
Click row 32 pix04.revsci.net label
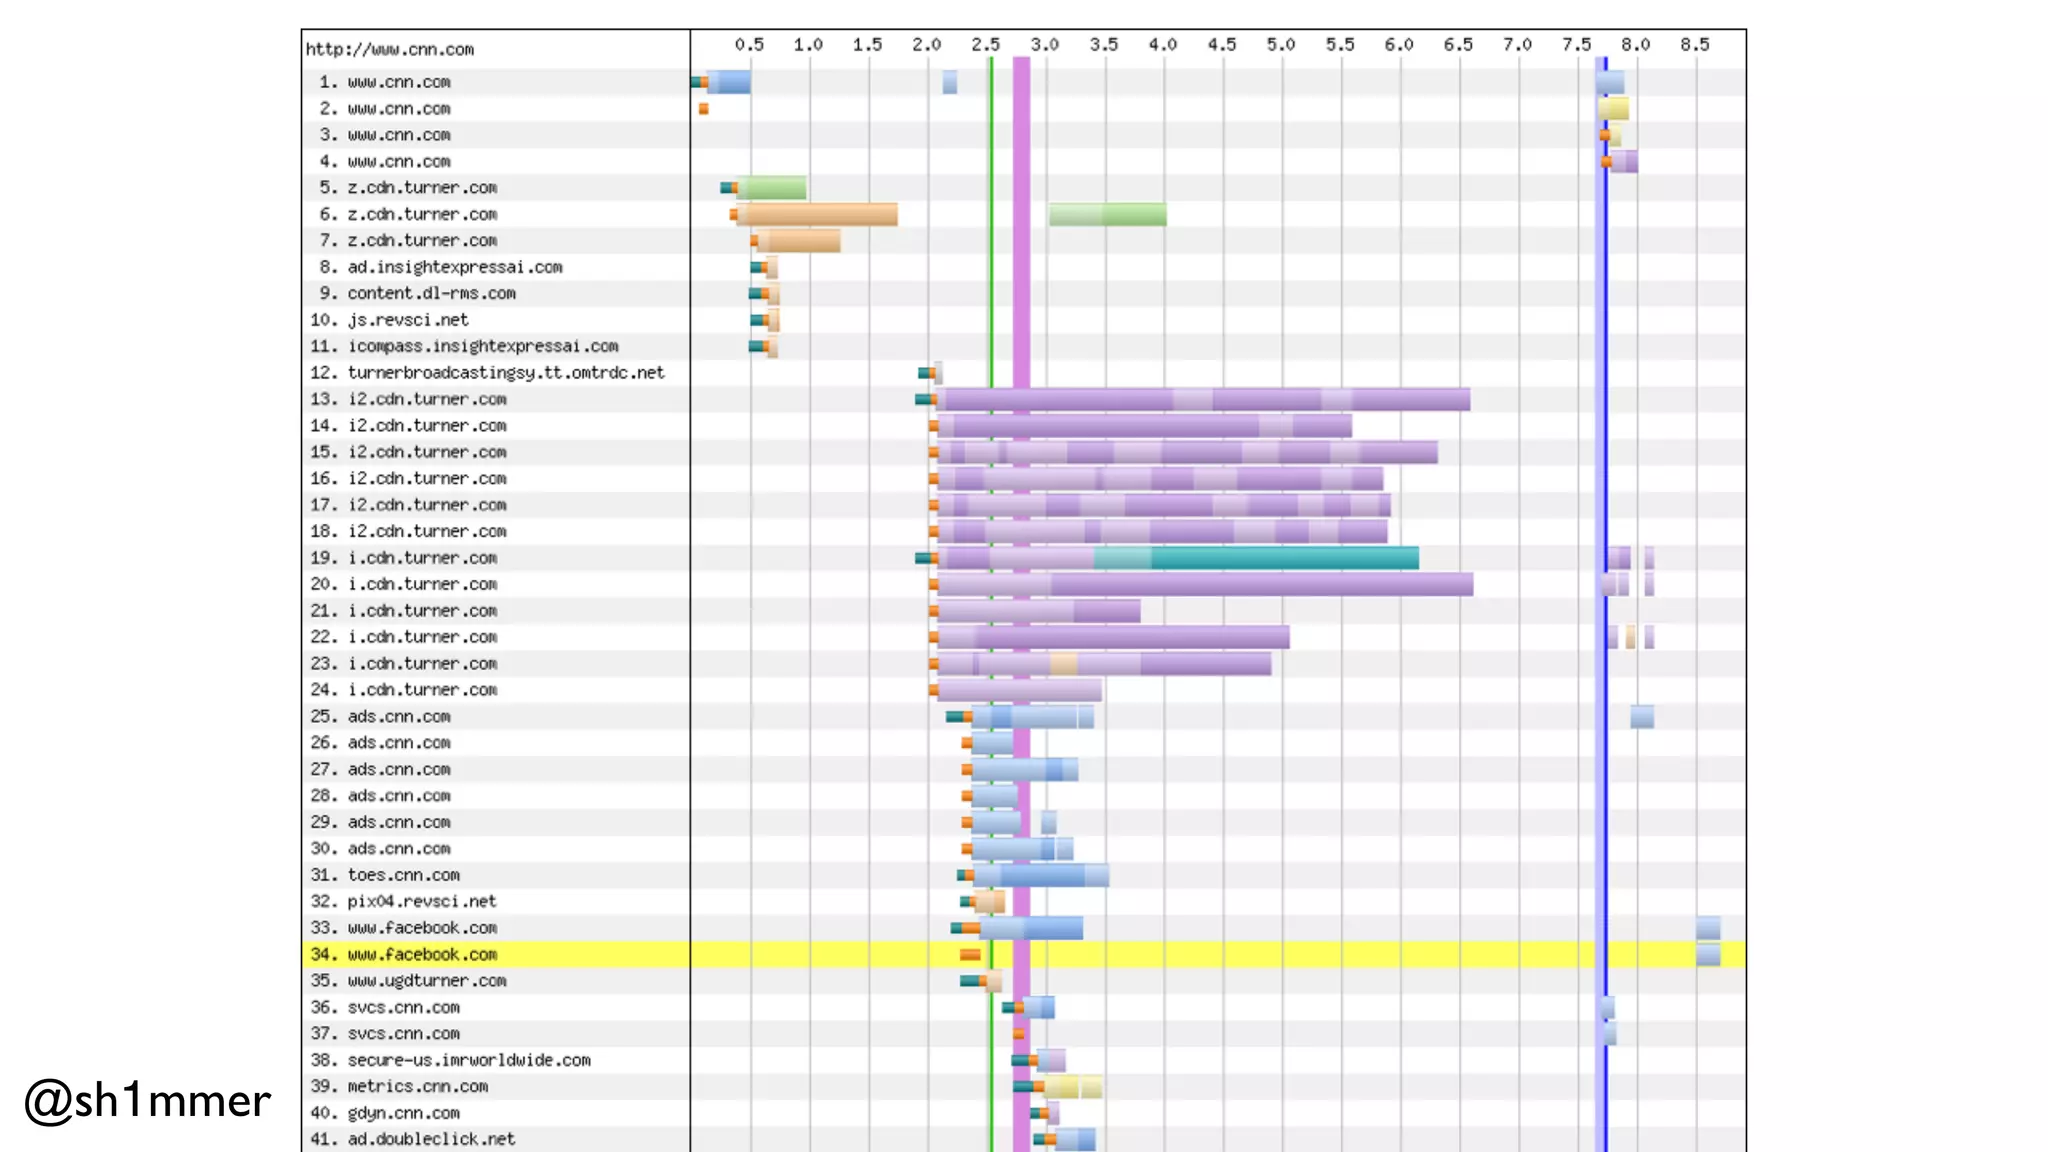(421, 902)
